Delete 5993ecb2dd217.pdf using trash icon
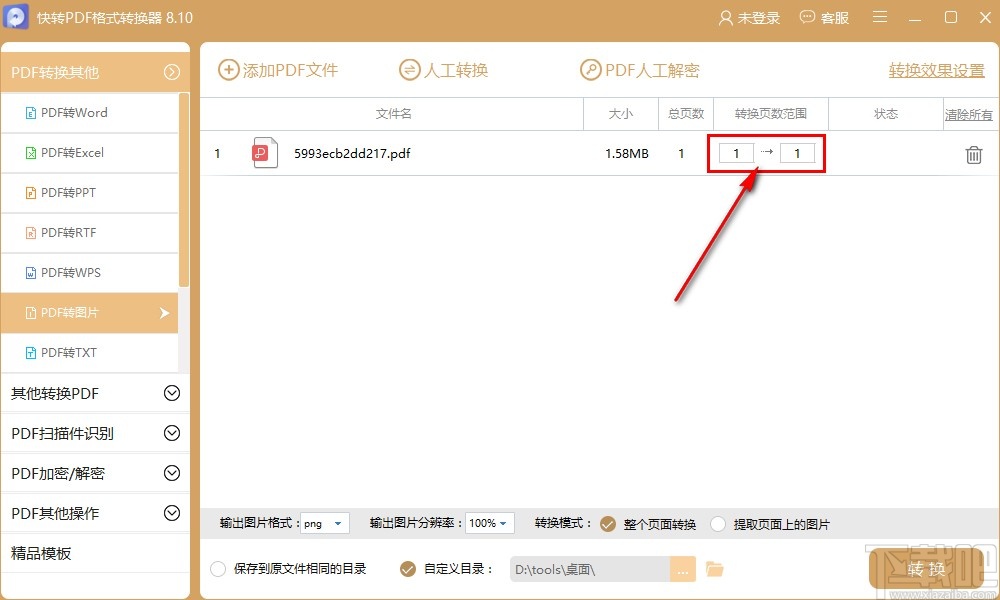 click(x=972, y=153)
